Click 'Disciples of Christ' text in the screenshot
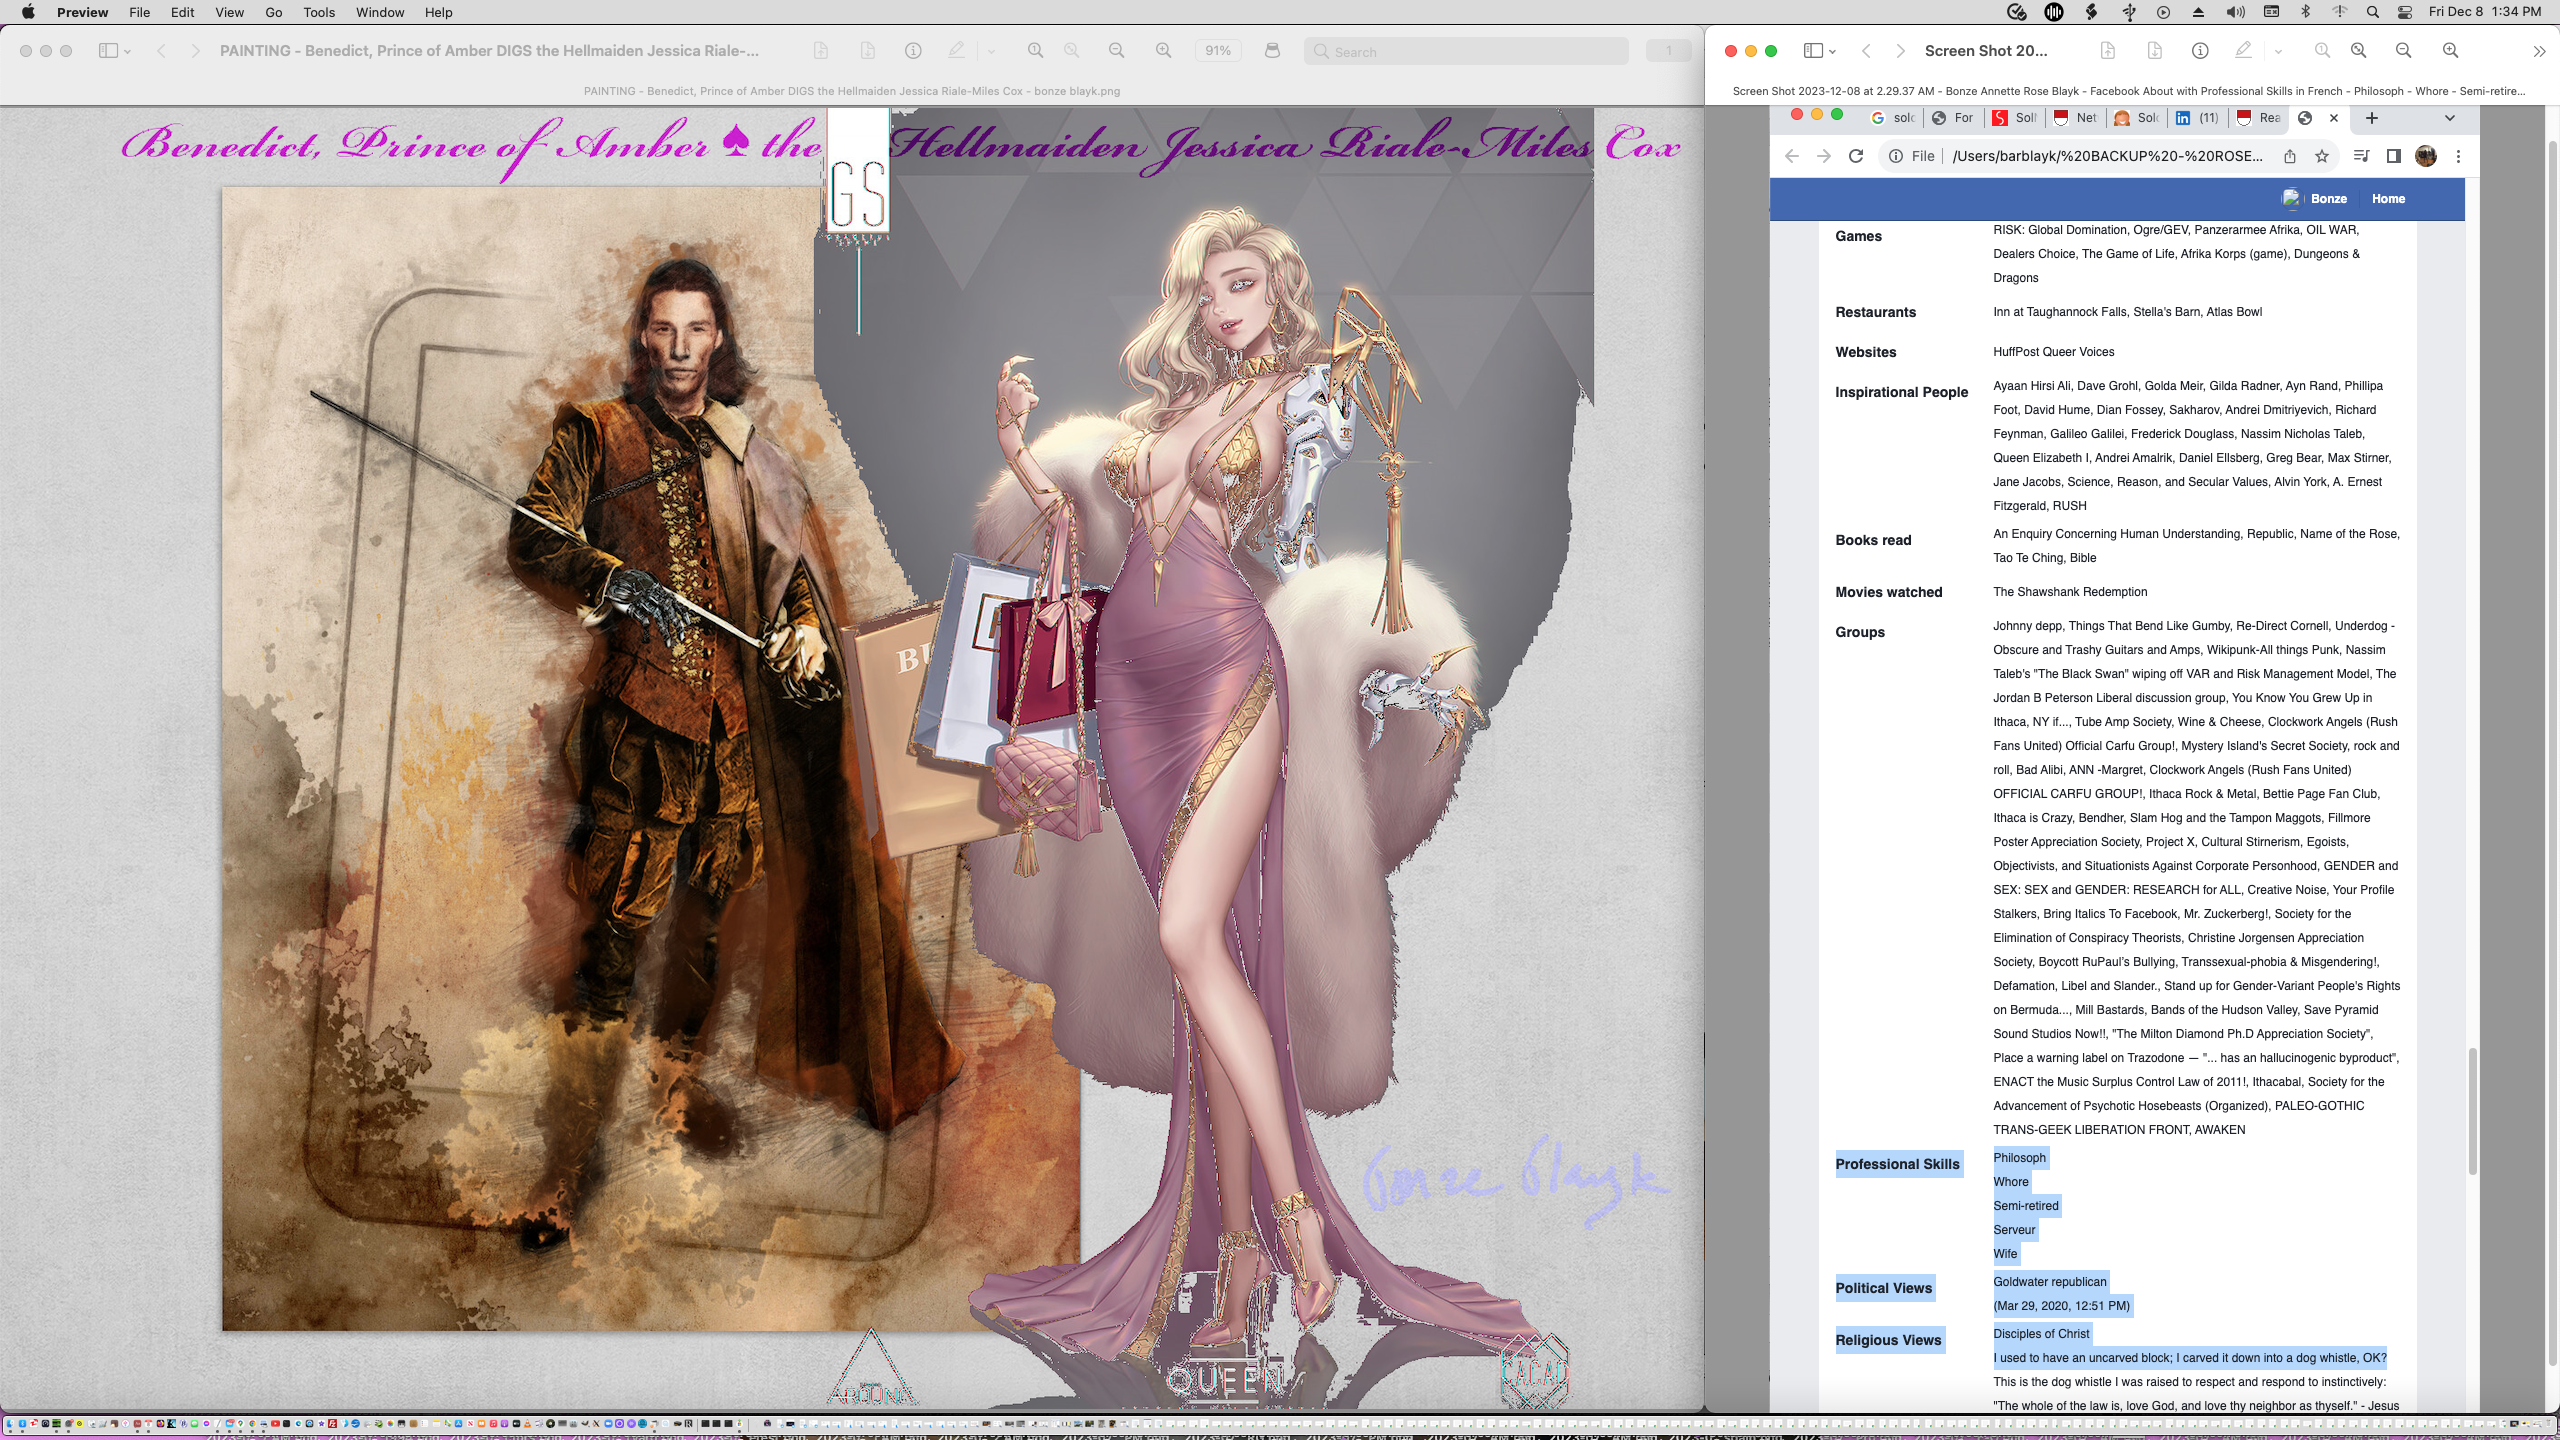The height and width of the screenshot is (1440, 2560). pos(2041,1334)
